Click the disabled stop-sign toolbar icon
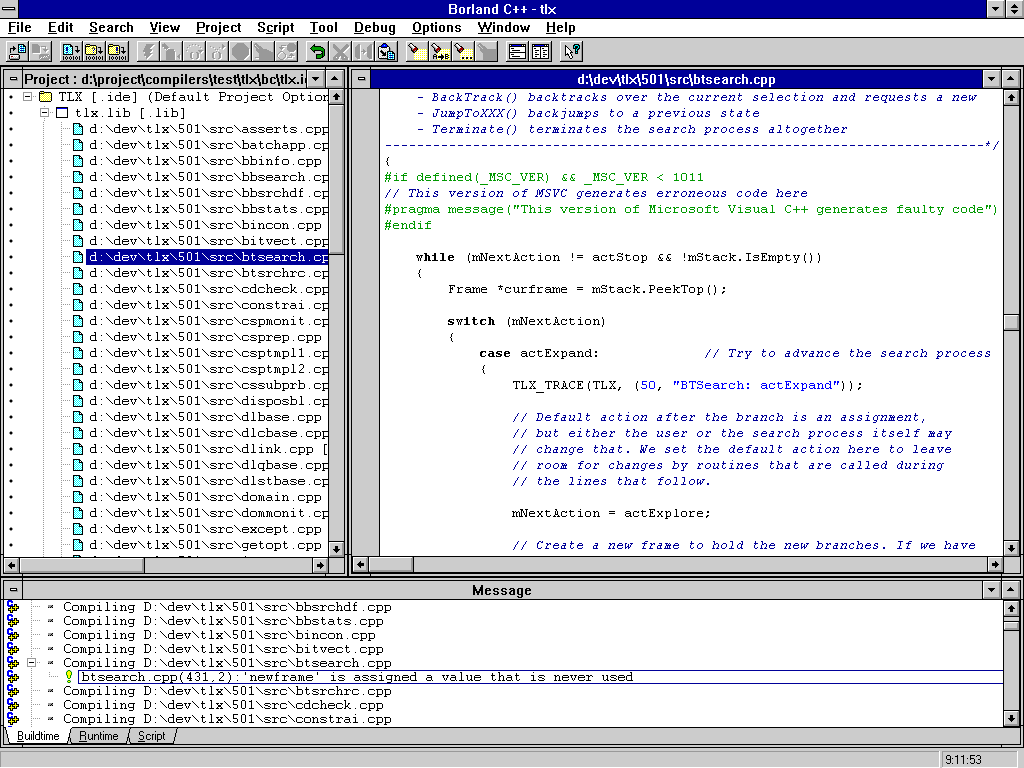Image resolution: width=1024 pixels, height=768 pixels. coord(240,52)
